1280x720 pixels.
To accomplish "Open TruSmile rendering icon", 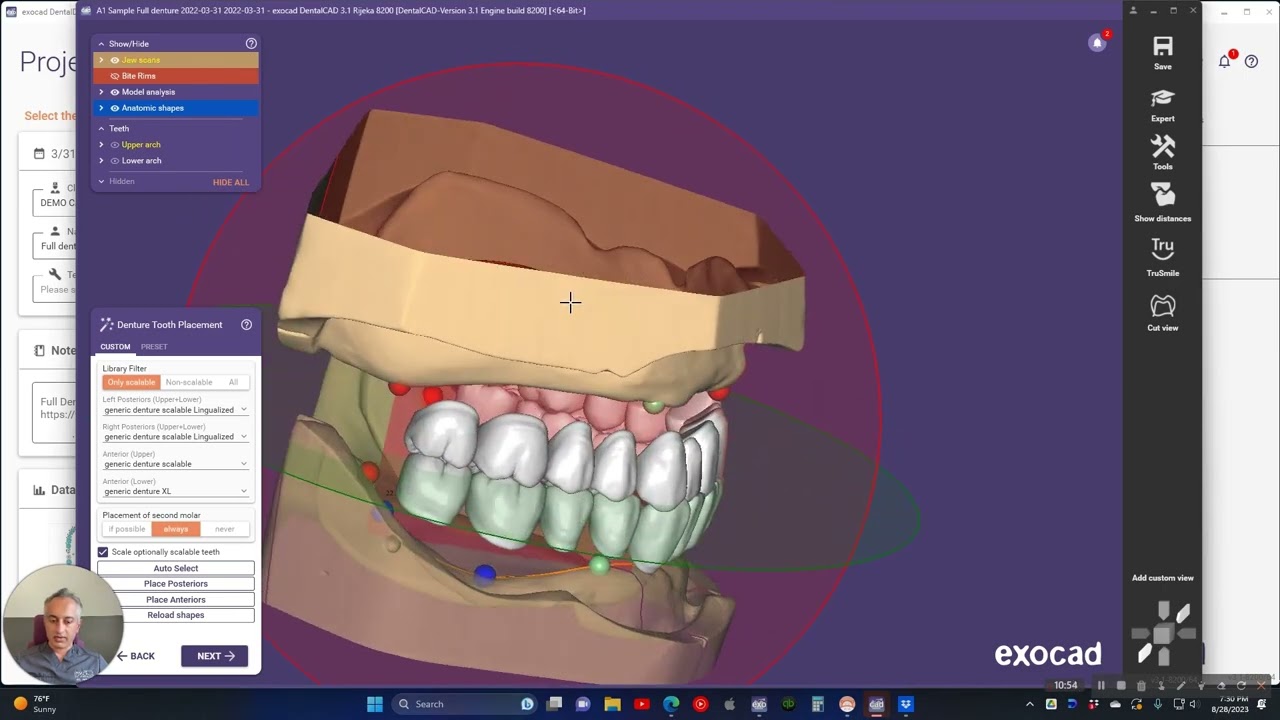I will pyautogui.click(x=1162, y=248).
